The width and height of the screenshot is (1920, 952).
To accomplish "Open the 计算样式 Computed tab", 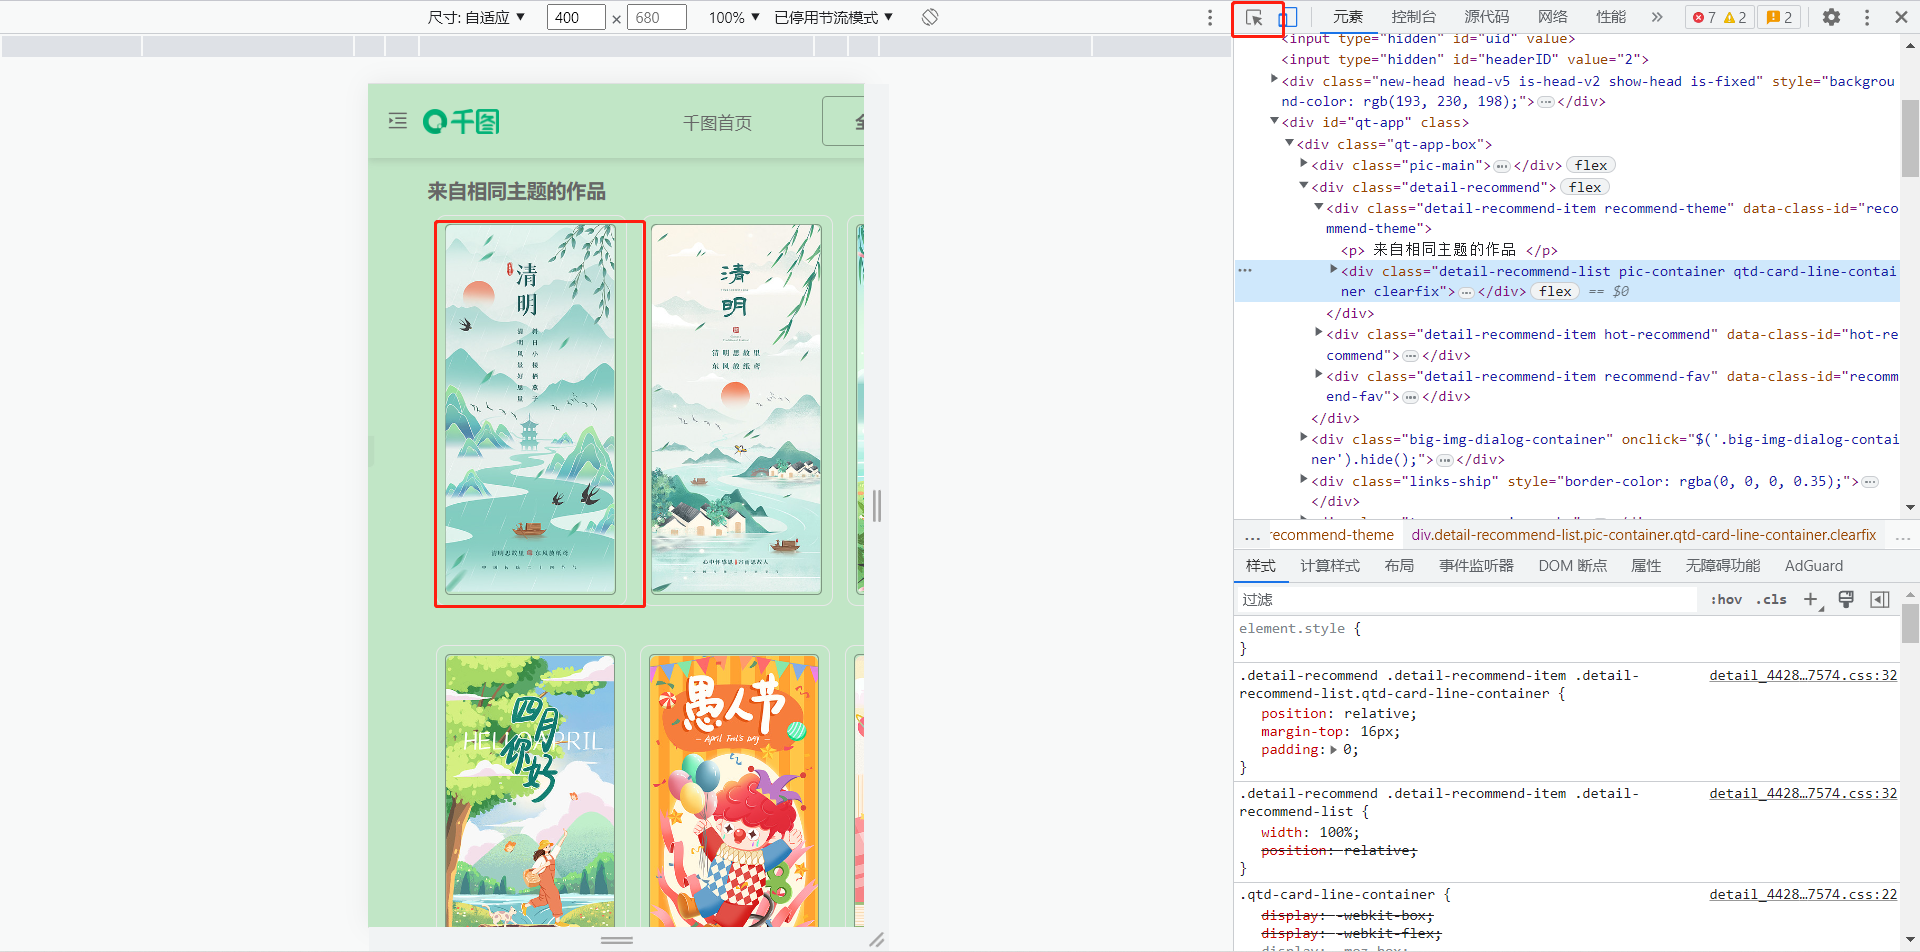I will point(1330,566).
